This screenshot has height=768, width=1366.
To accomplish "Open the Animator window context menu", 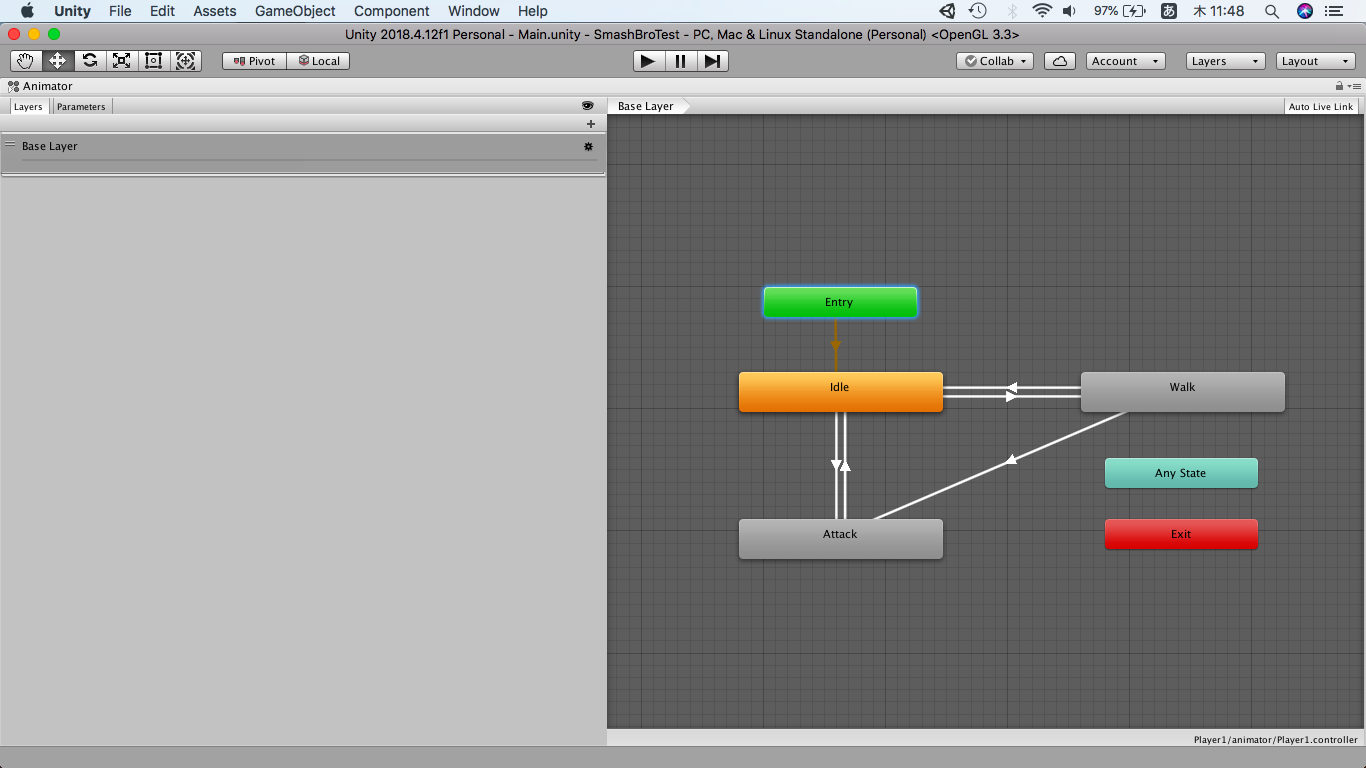I will (x=1355, y=87).
